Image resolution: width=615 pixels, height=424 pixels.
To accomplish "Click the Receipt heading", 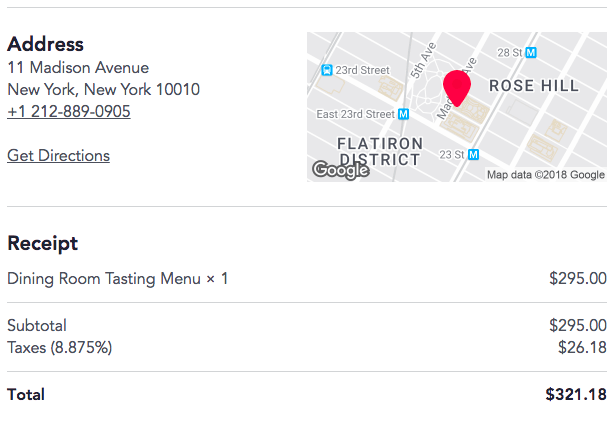I will tap(43, 244).
